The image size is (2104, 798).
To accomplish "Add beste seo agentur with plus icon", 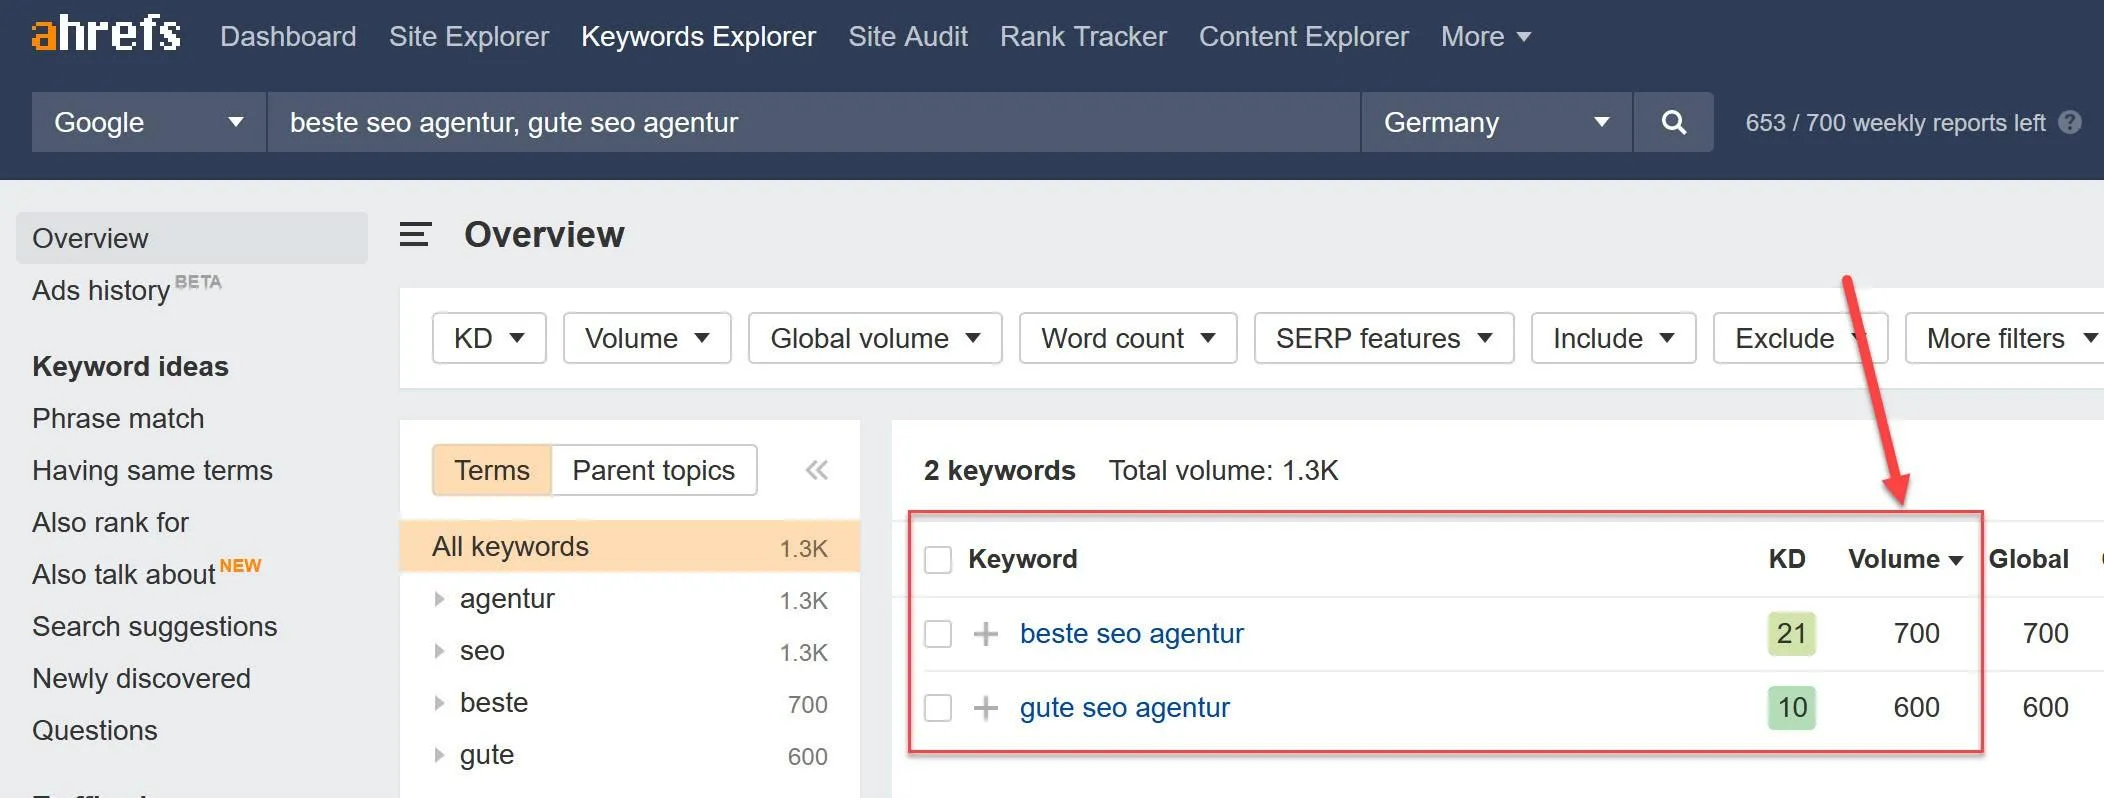I will tap(986, 634).
